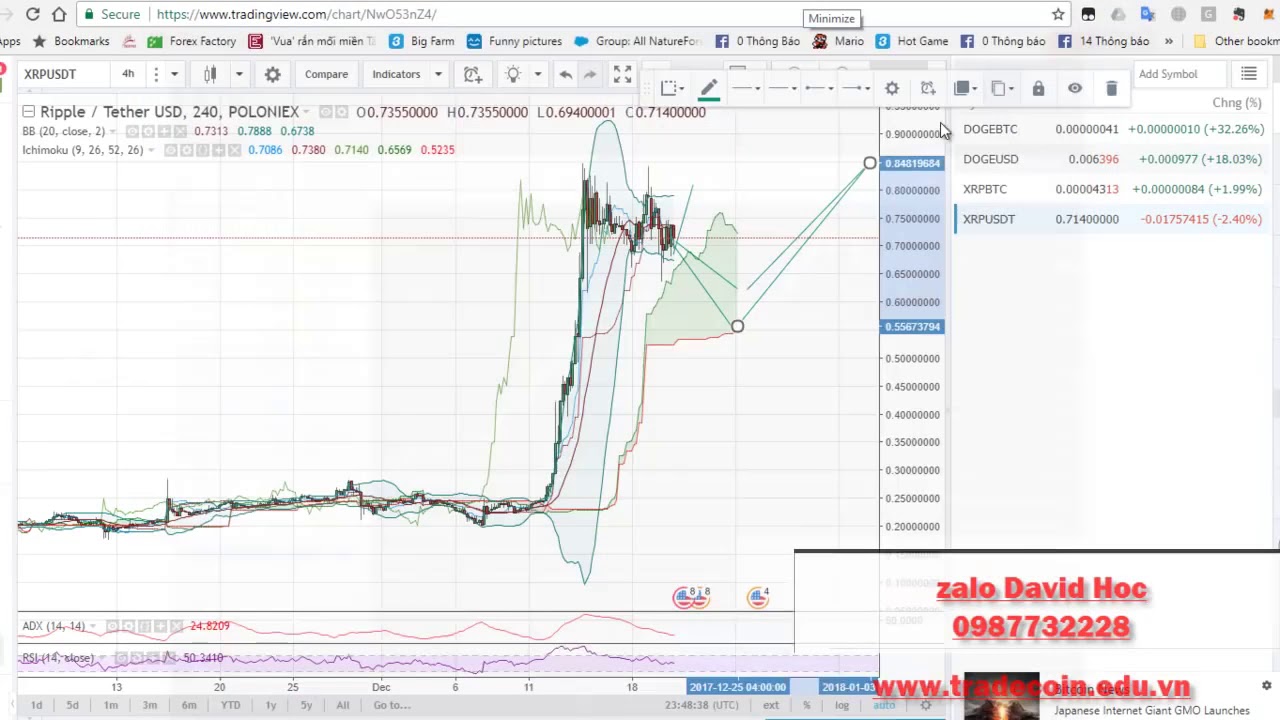Screen dimensions: 1280x720
Task: Collapse the Ripple / Tether USD legend
Action: [29, 112]
